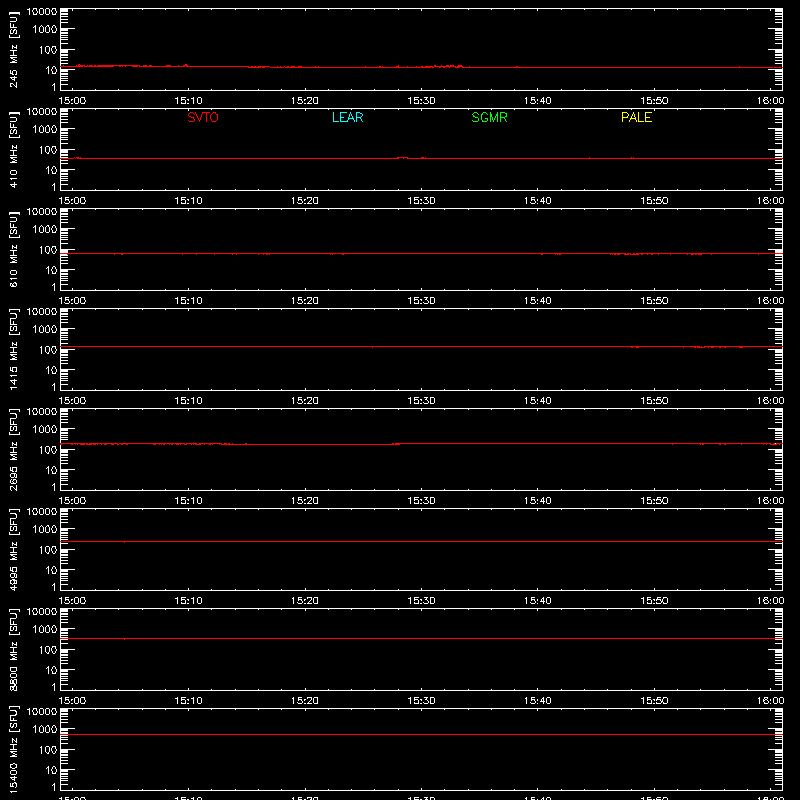Click 15:30 time label under 610 MHz plot
The height and width of the screenshot is (800, 800).
point(421,301)
